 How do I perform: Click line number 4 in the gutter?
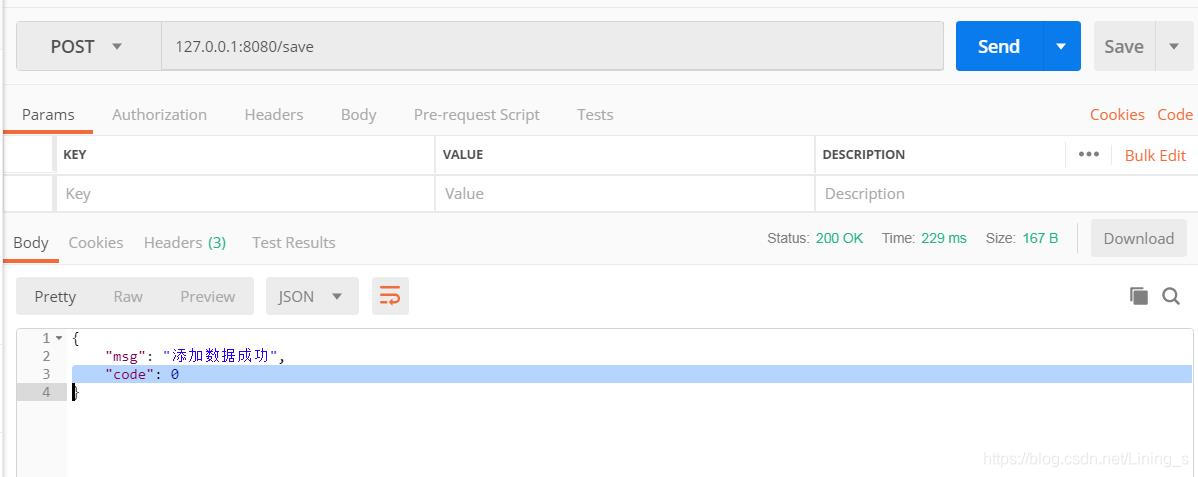(x=47, y=392)
